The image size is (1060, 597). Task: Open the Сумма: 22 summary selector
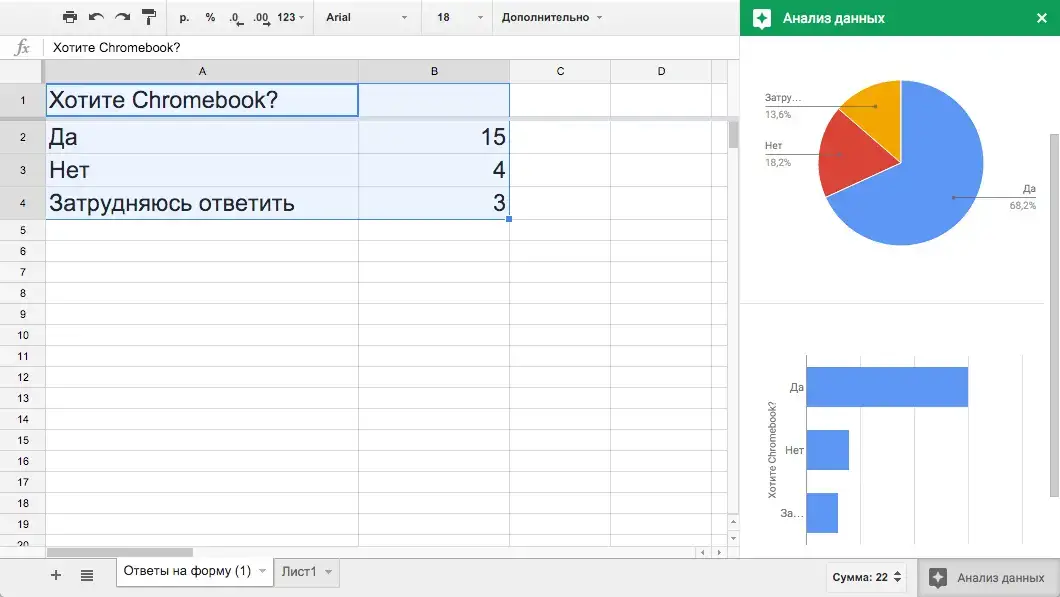click(x=866, y=577)
